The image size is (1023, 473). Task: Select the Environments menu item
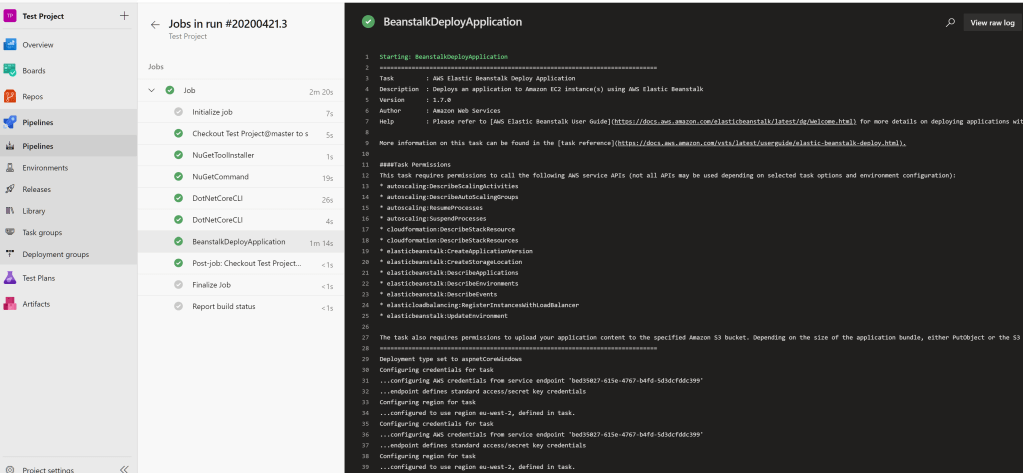[46, 167]
